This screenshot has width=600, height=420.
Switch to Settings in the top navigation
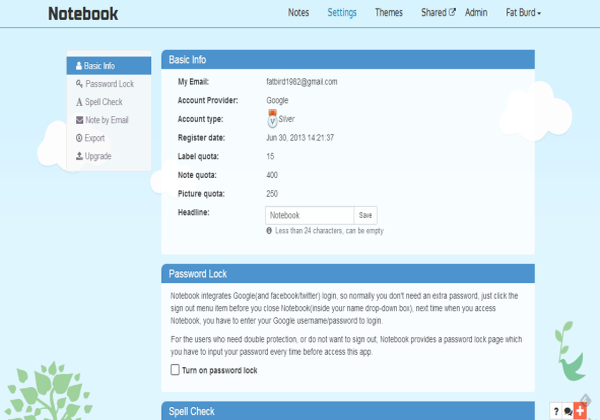[x=342, y=13]
